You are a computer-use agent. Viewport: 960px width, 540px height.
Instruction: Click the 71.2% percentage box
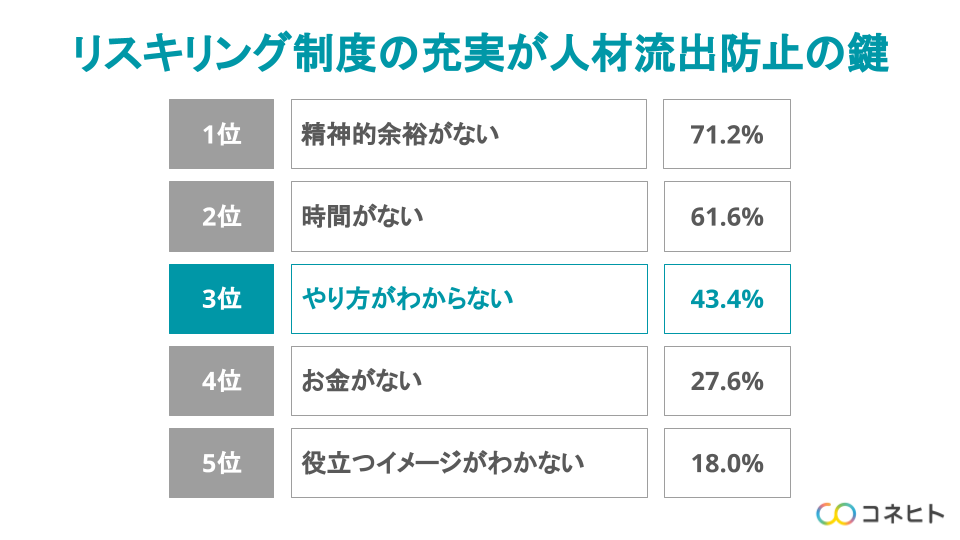coord(727,134)
